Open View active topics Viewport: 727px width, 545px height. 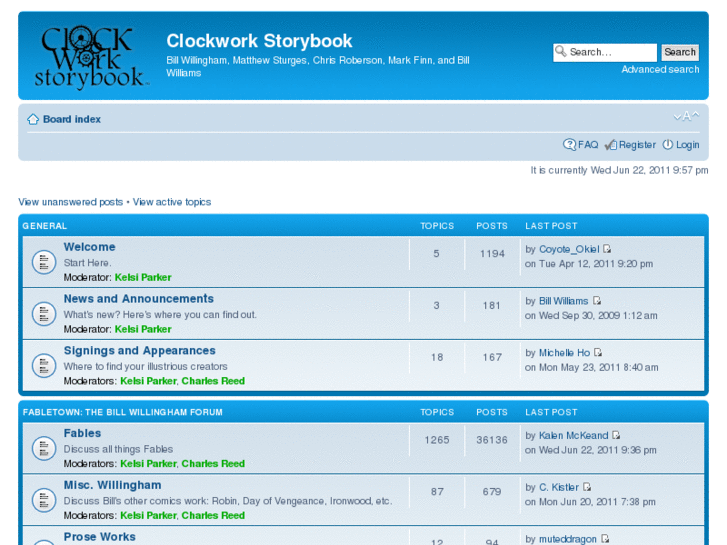pos(172,202)
